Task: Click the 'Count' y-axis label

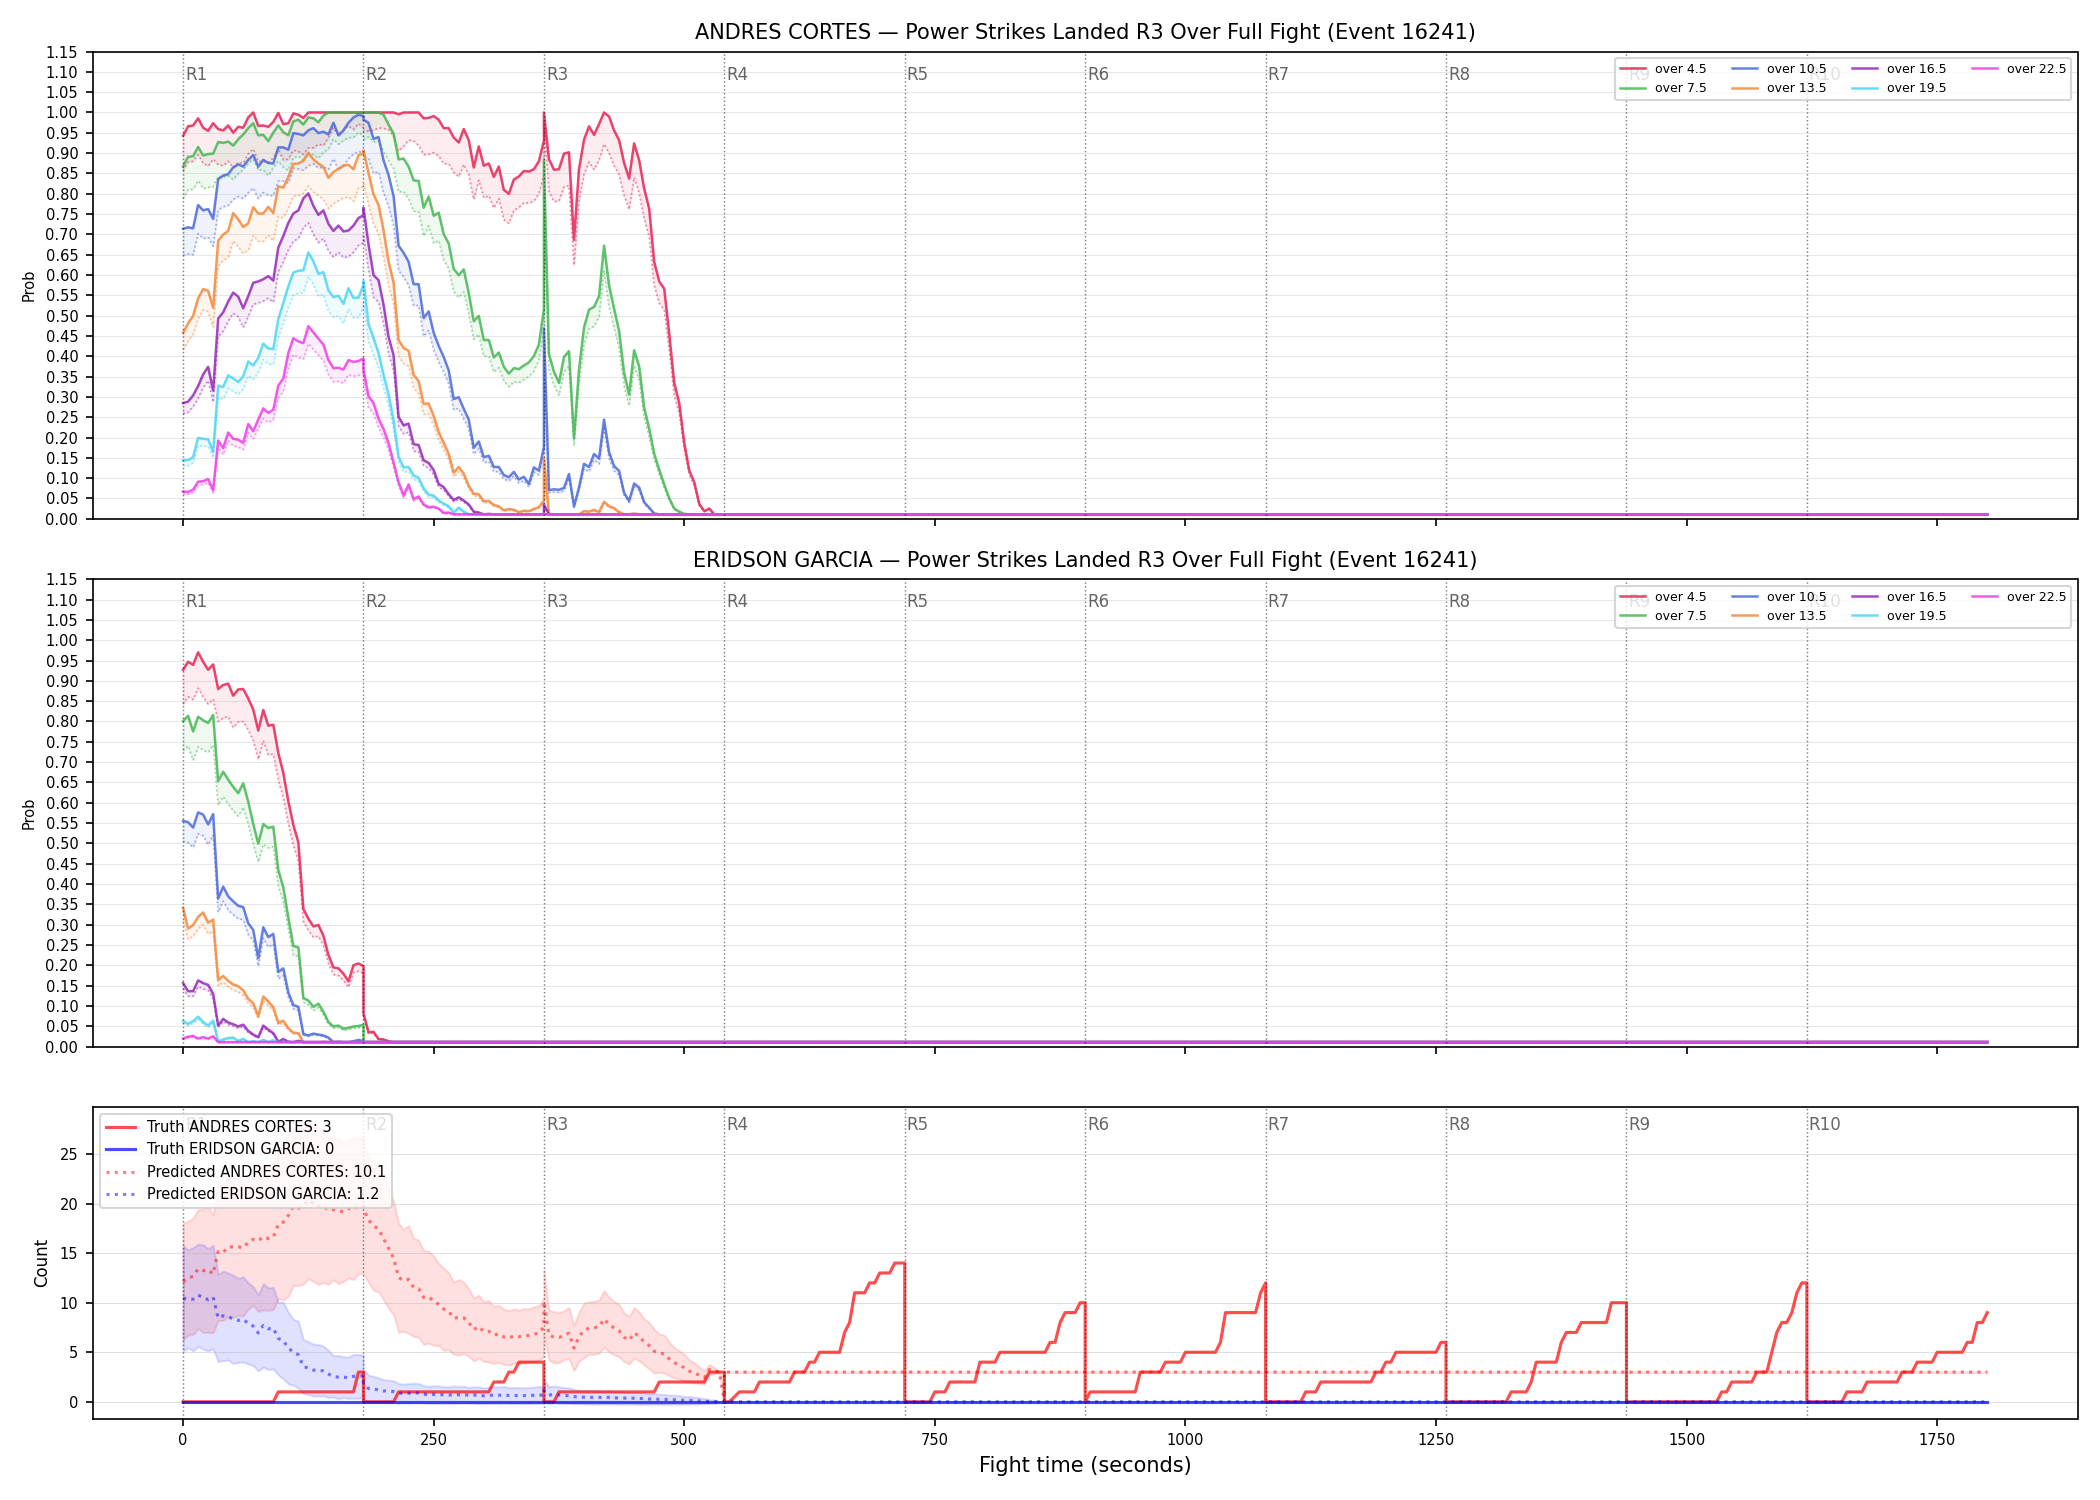Action: coord(41,1263)
